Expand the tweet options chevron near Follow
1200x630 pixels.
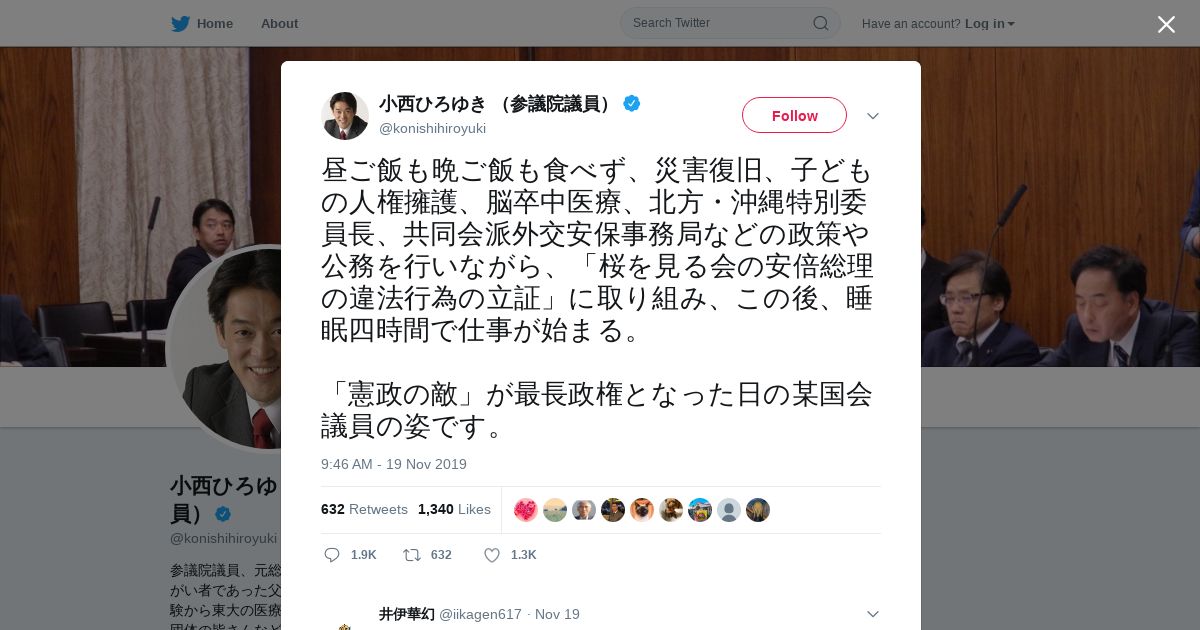[873, 116]
